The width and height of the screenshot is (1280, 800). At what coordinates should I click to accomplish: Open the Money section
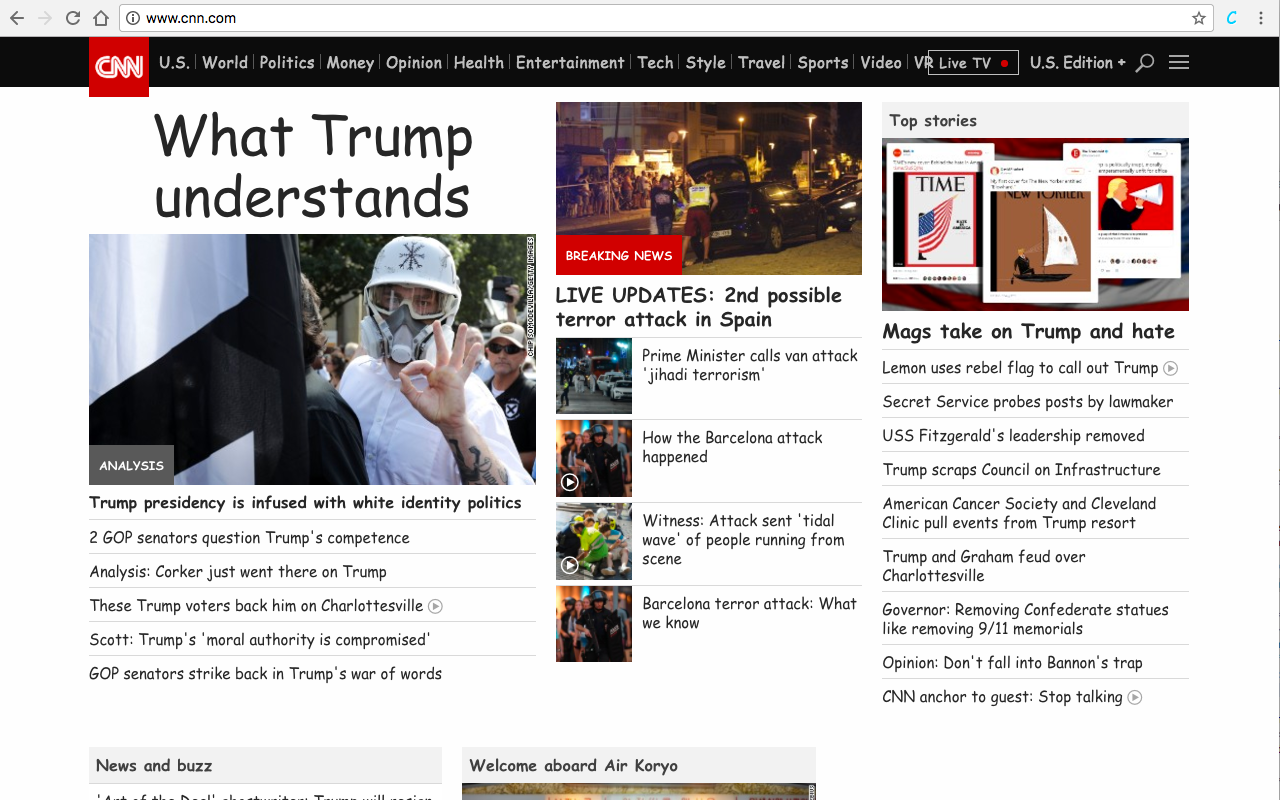coord(350,62)
